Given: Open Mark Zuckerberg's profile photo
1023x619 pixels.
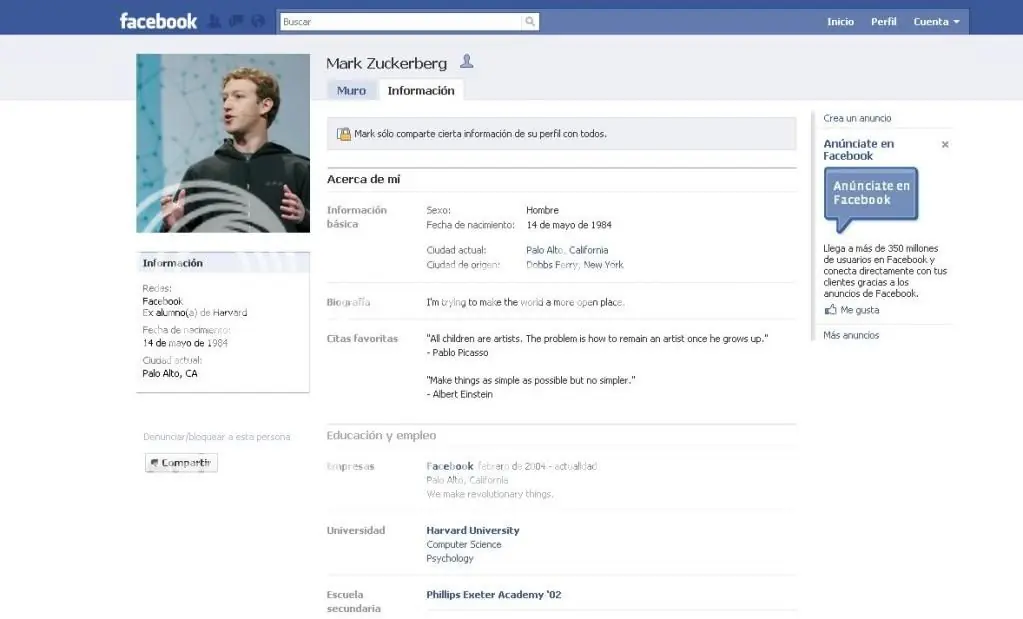Looking at the screenshot, I should [223, 143].
